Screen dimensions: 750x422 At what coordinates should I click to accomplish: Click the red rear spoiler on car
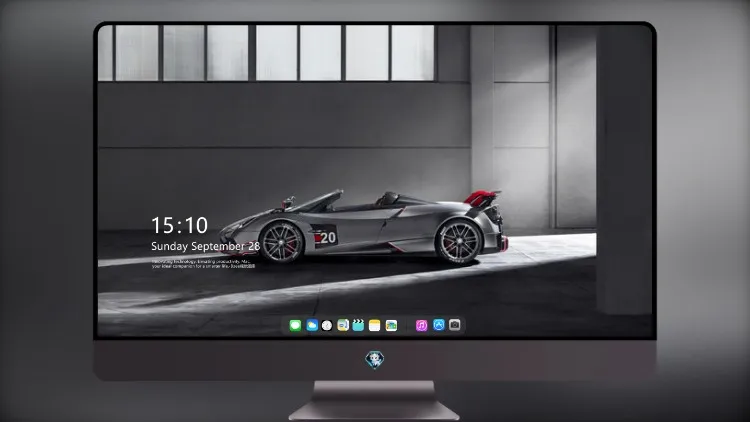click(482, 197)
